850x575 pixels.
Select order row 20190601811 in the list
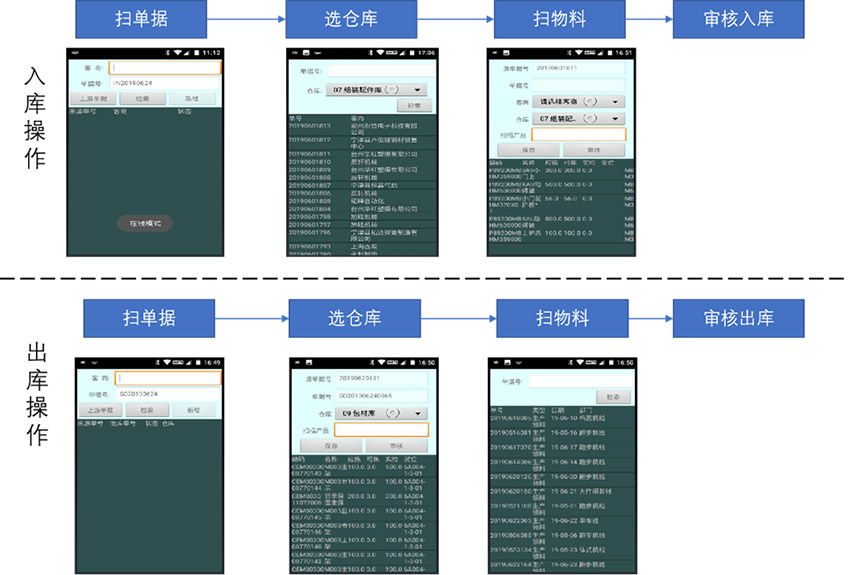(362, 154)
